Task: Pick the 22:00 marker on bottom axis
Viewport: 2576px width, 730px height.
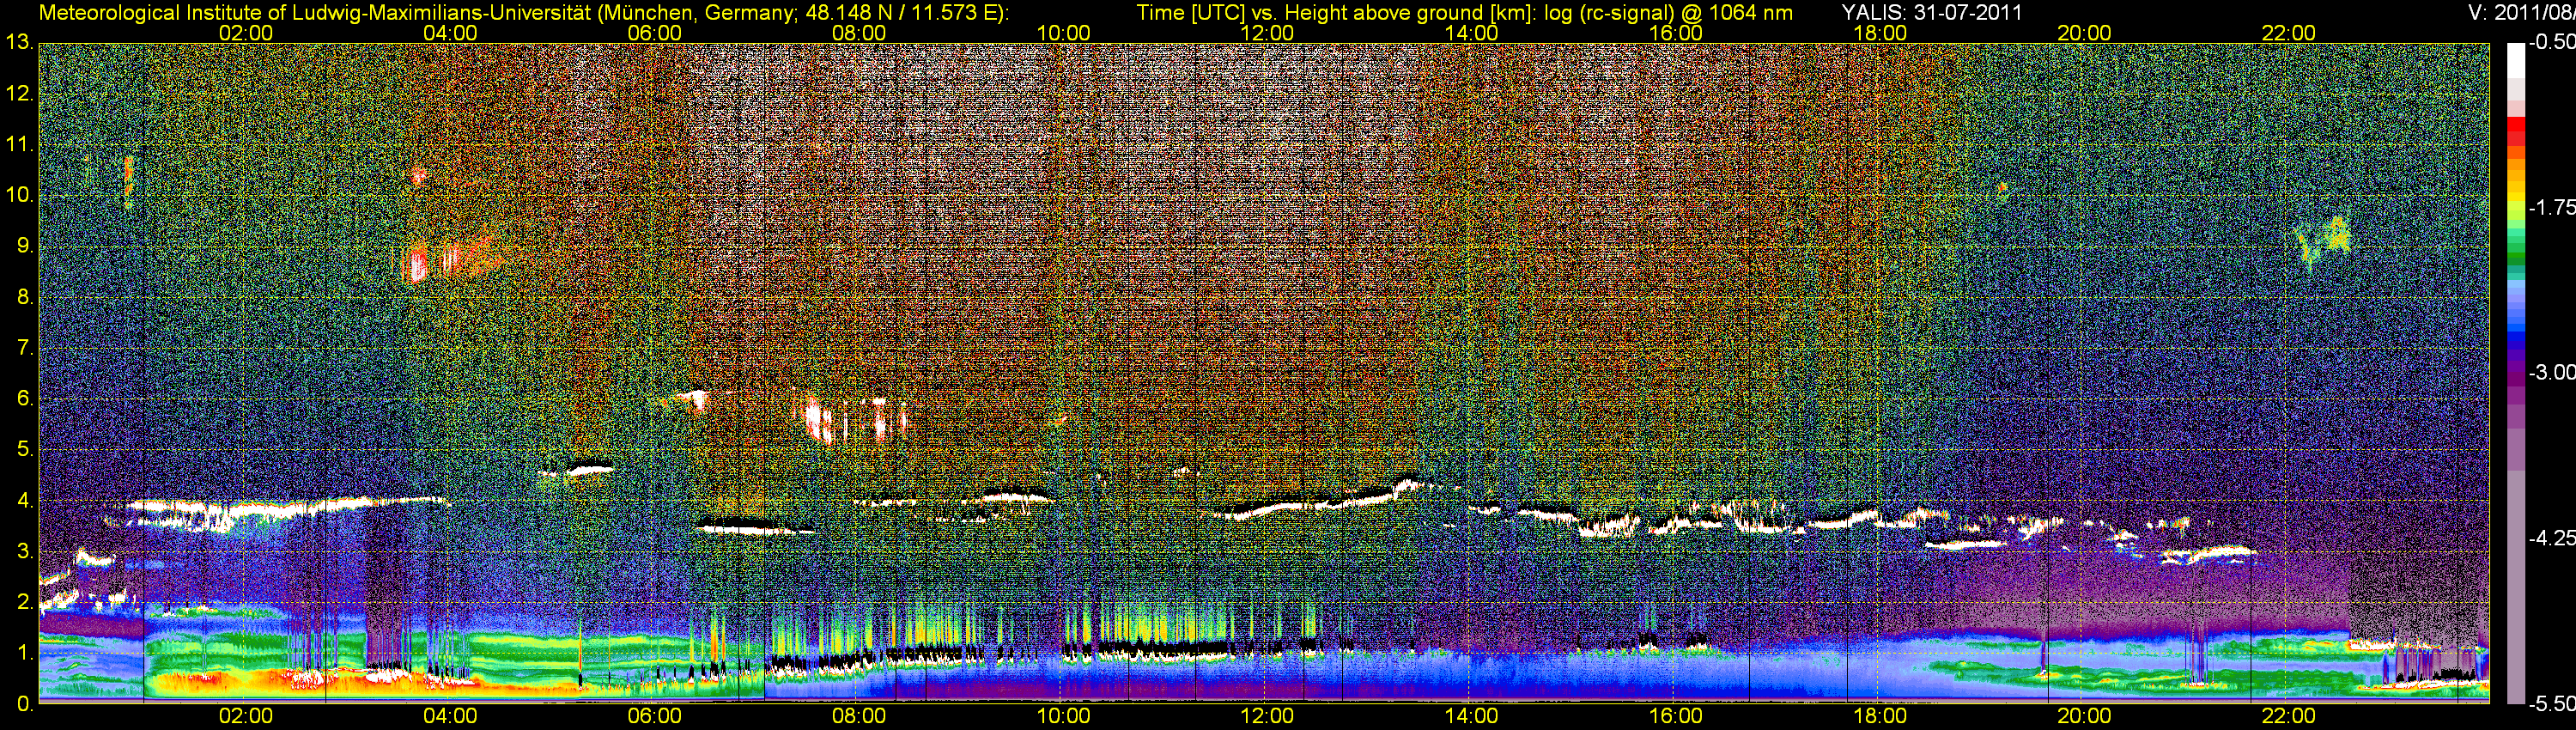Action: 2288,716
